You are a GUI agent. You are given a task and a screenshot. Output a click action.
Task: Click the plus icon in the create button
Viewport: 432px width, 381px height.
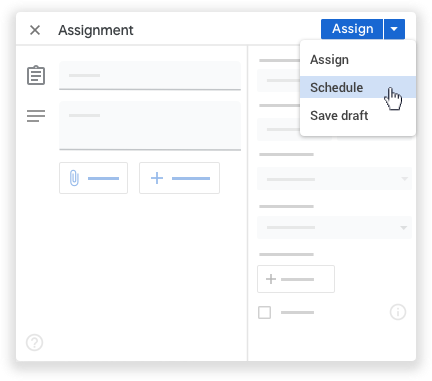157,178
